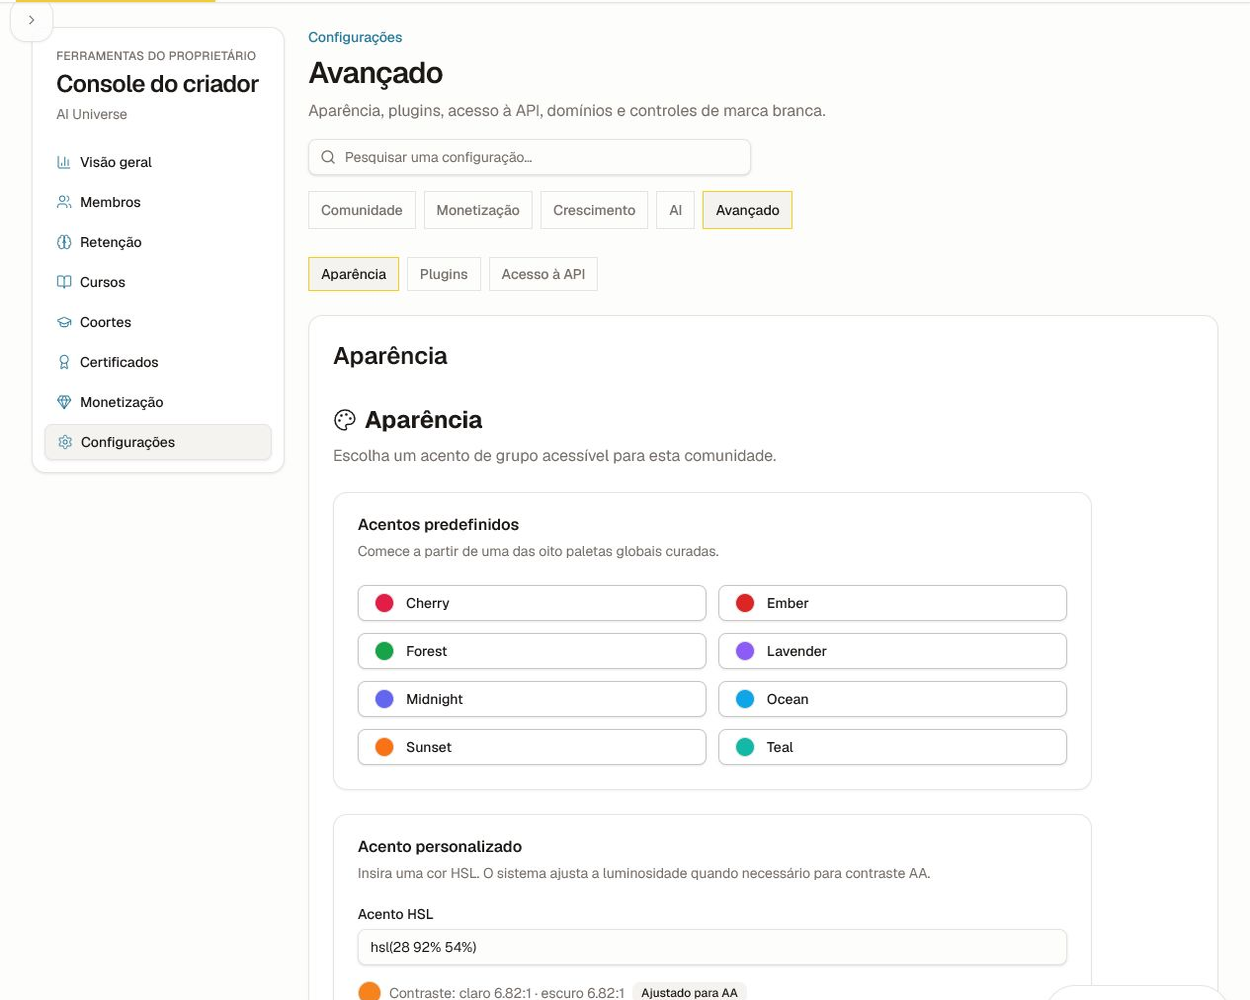Click the Certificados award icon
Viewport: 1250px width, 1000px height.
[x=64, y=362]
